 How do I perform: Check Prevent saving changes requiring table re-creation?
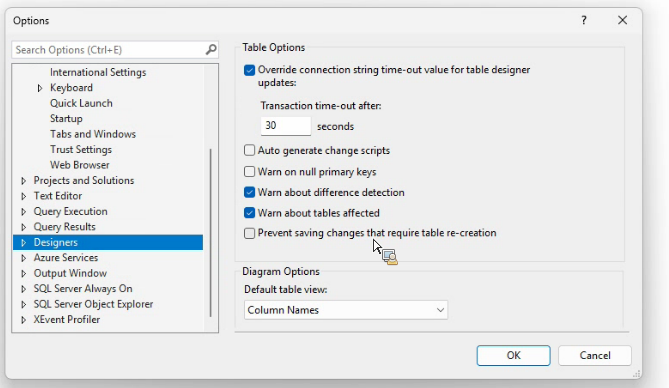pos(249,233)
